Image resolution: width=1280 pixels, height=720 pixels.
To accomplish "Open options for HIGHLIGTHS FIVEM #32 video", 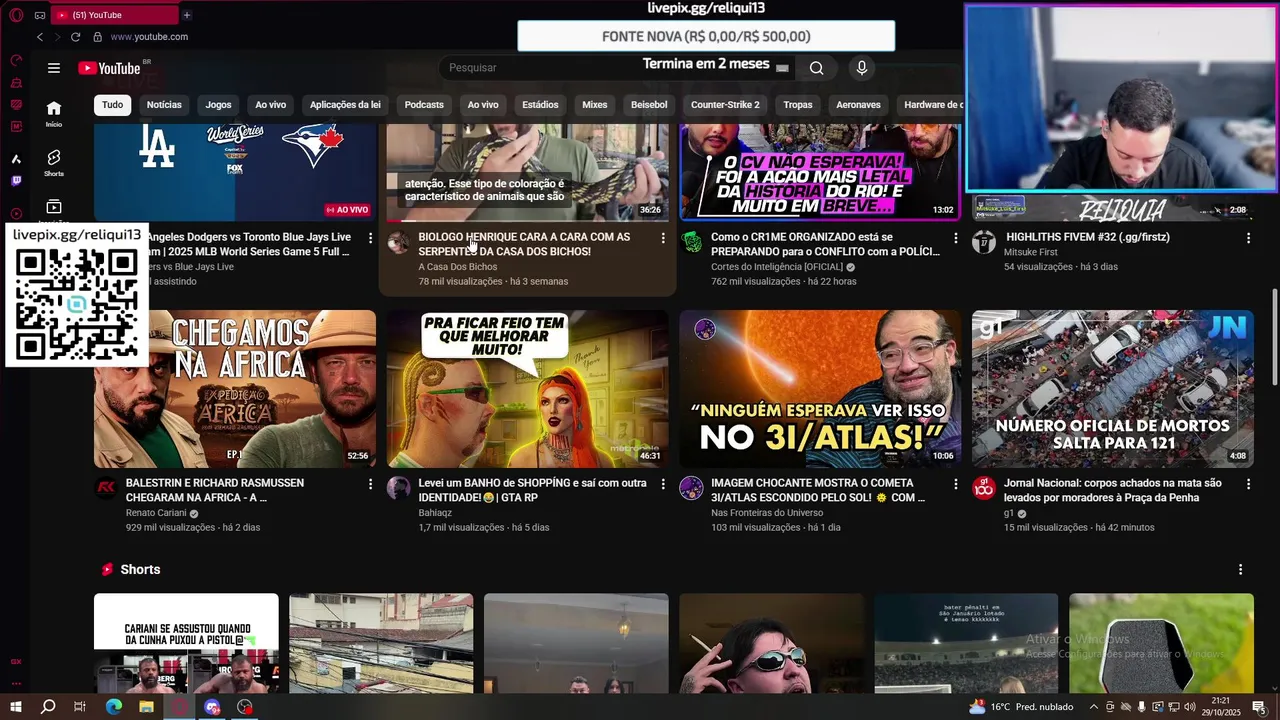I will 1248,238.
